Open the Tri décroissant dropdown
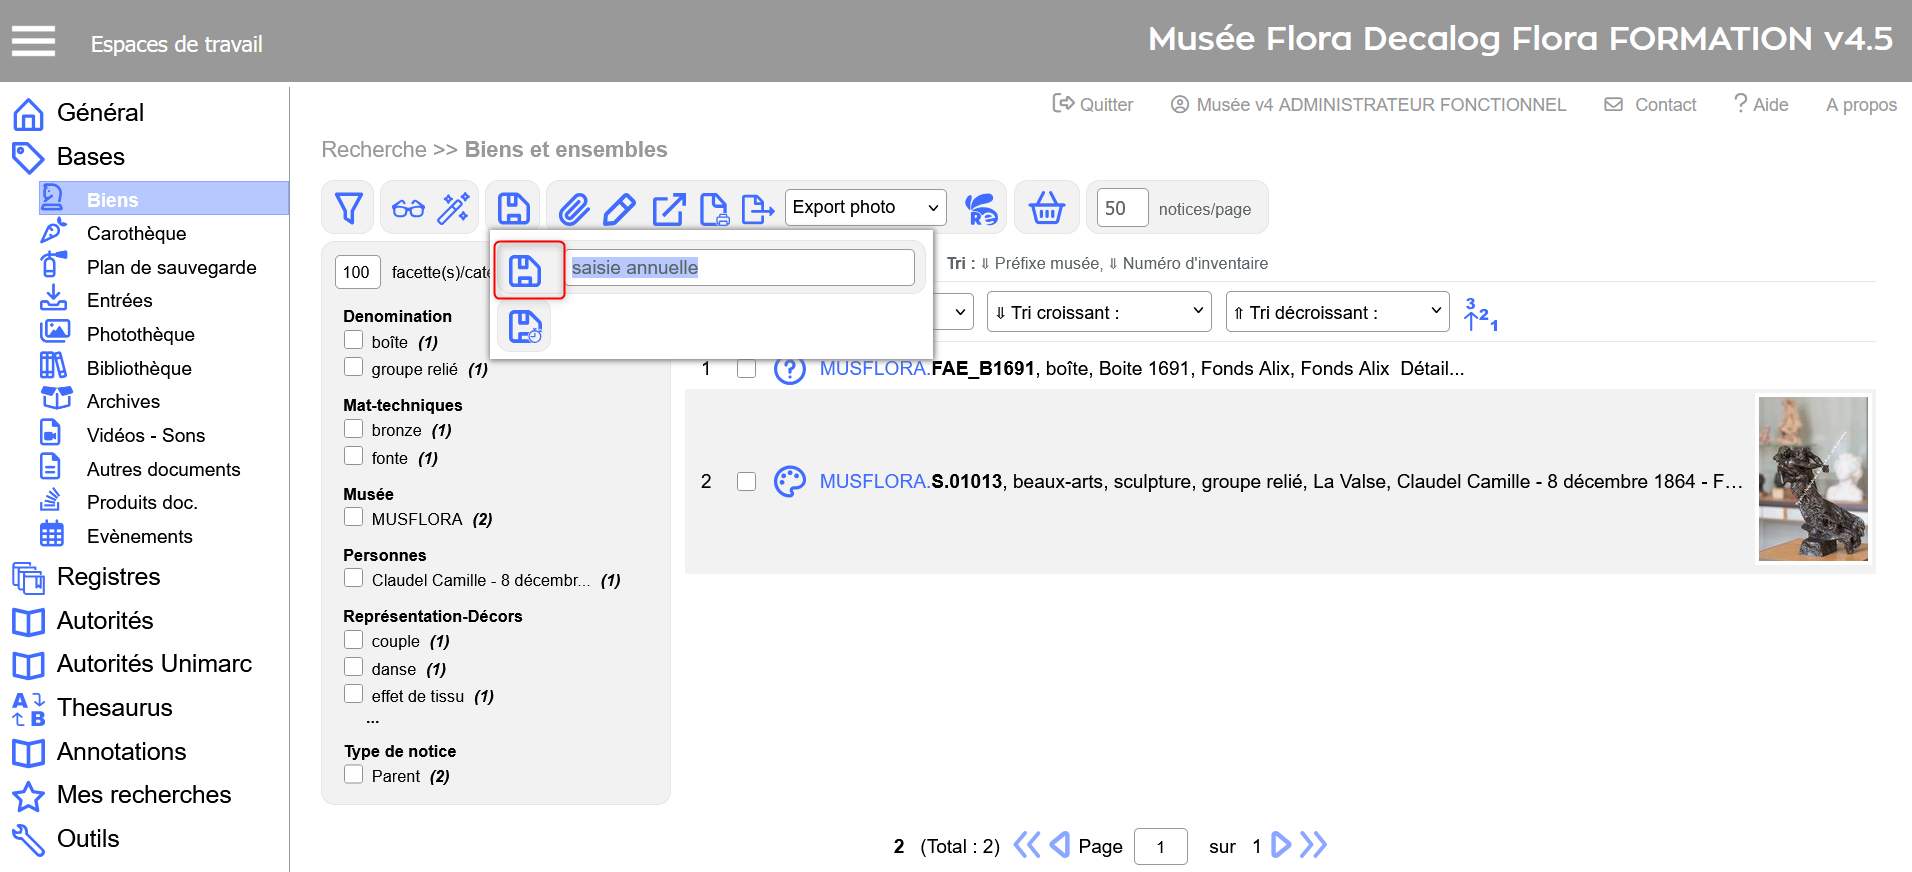Image resolution: width=1912 pixels, height=872 pixels. 1336,312
